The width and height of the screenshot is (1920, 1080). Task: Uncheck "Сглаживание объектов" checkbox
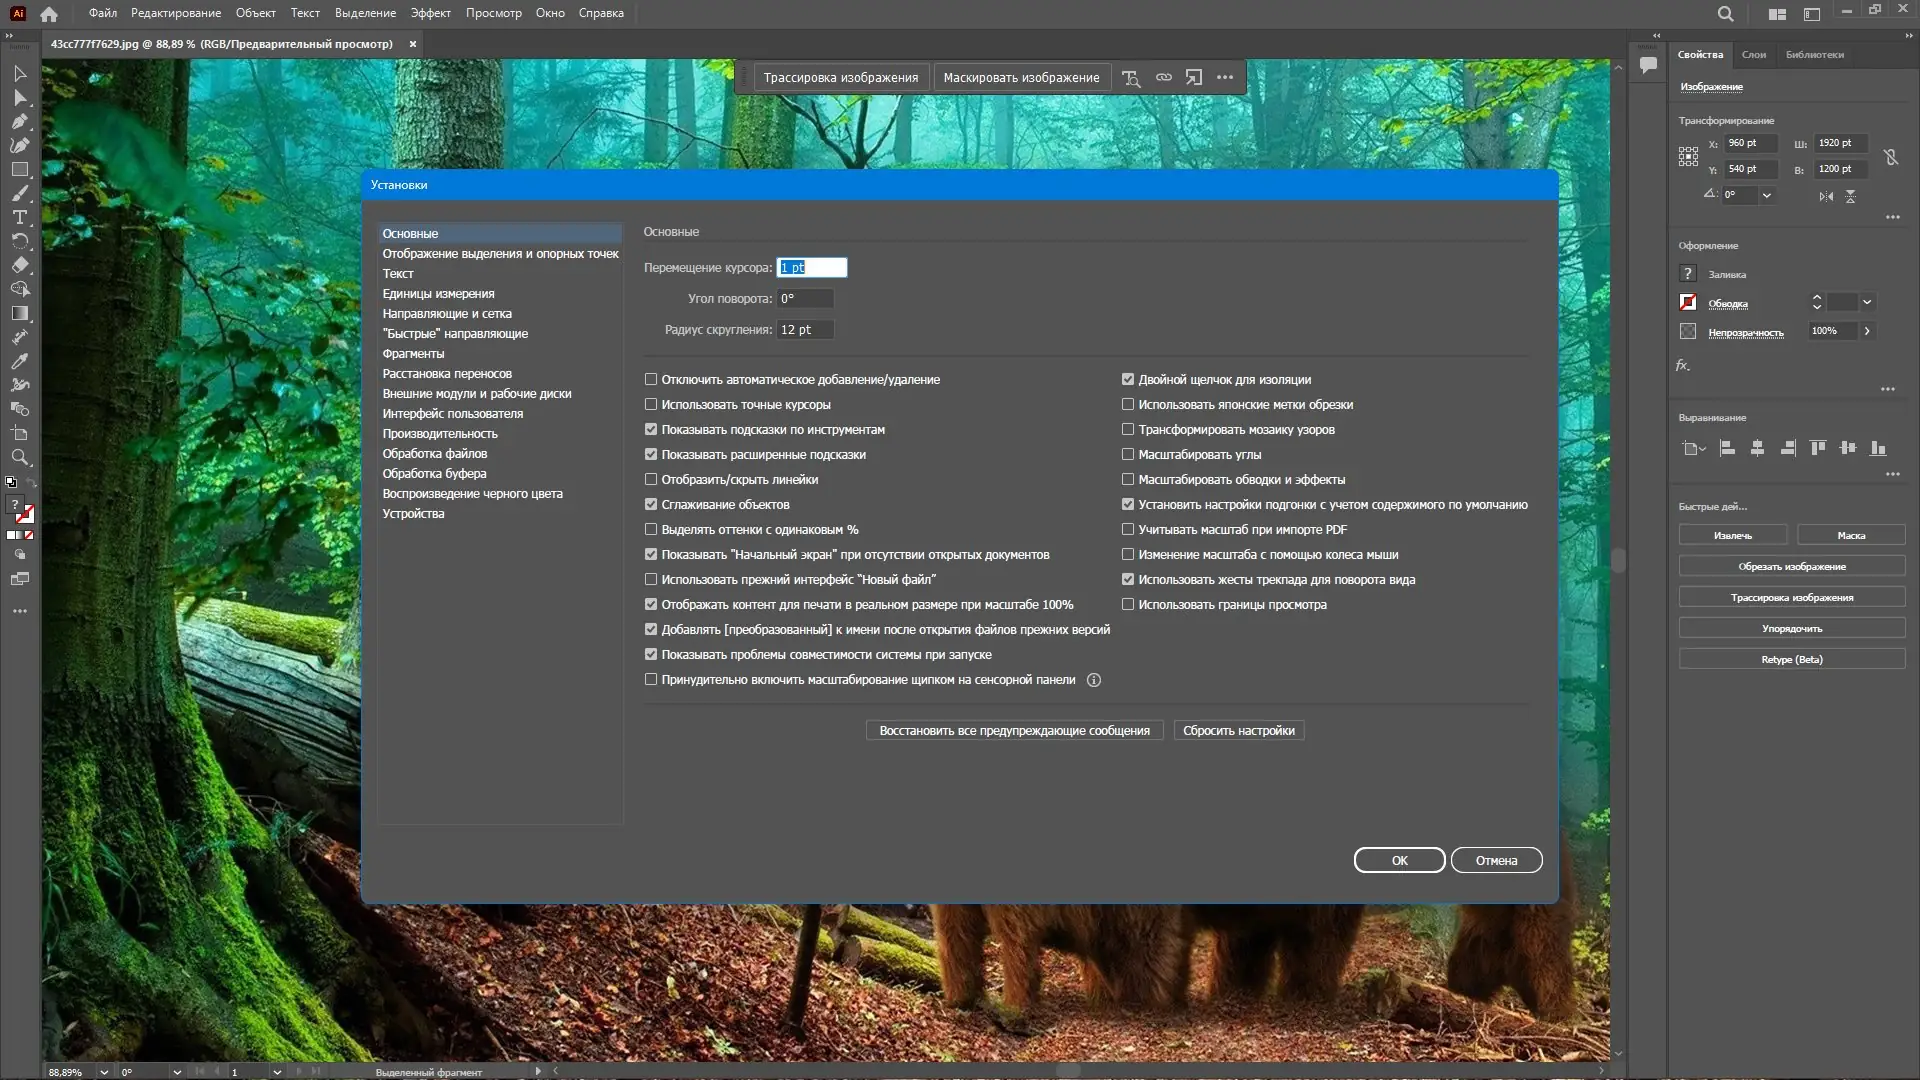tap(651, 504)
